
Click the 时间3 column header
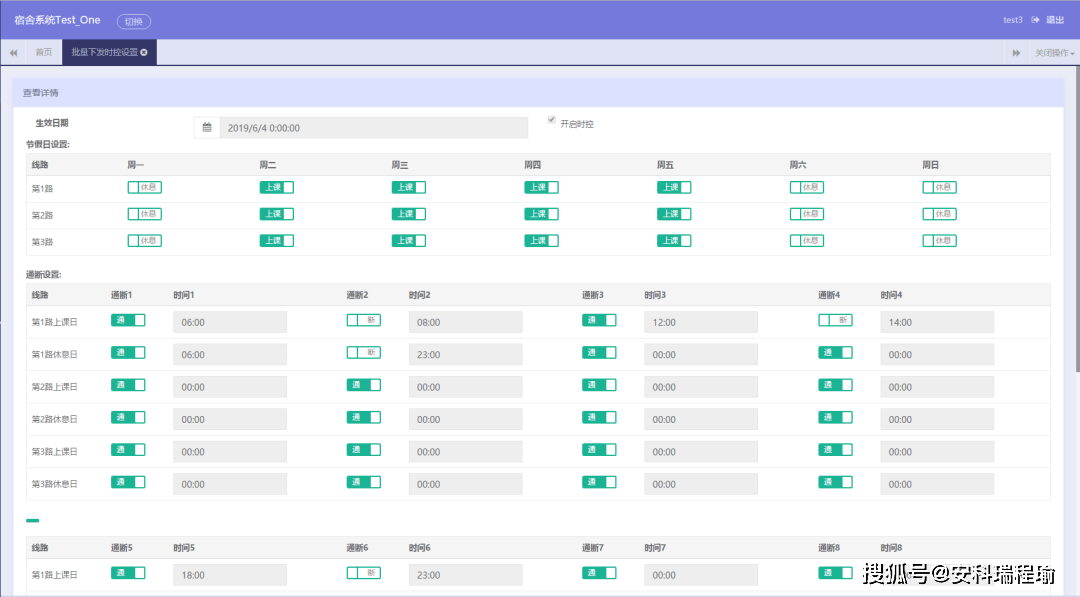[655, 295]
